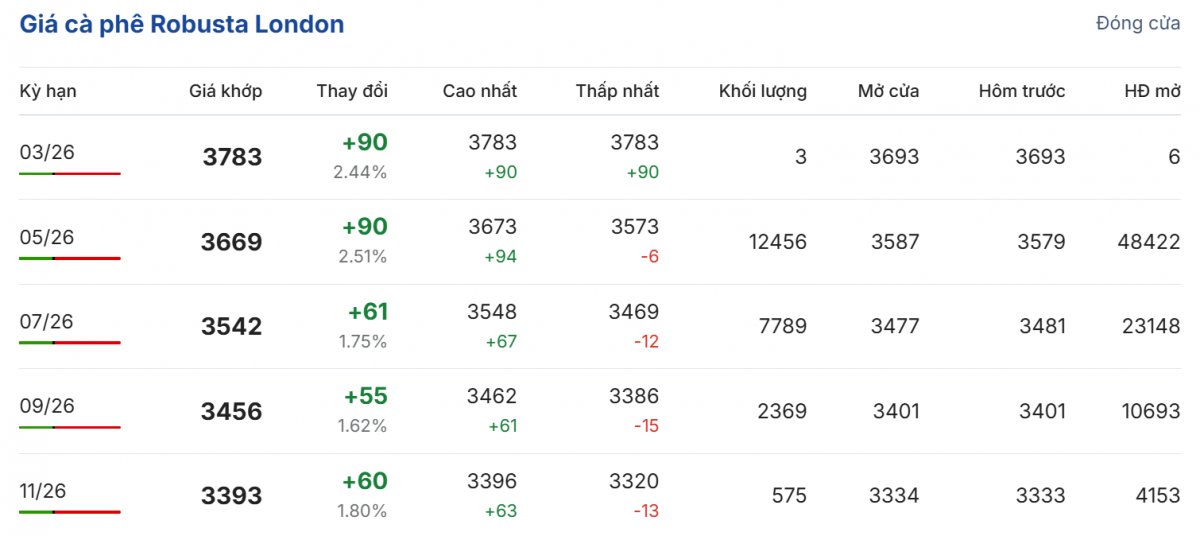Click the 'Mở cửa' column header

point(888,91)
